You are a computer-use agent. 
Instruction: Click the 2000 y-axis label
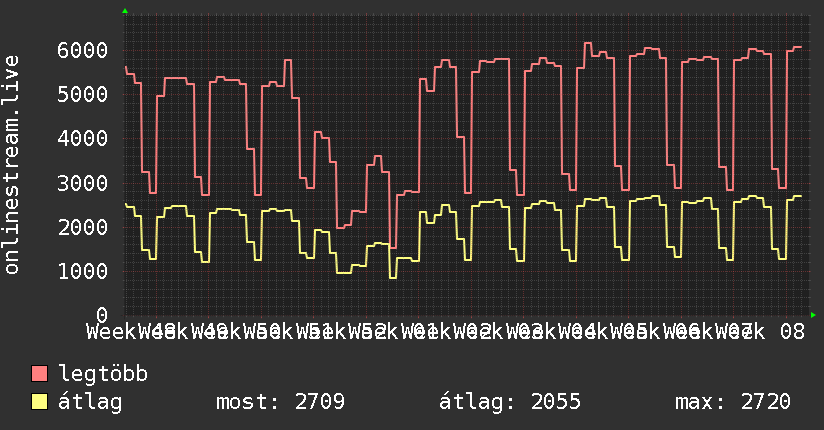(83, 227)
